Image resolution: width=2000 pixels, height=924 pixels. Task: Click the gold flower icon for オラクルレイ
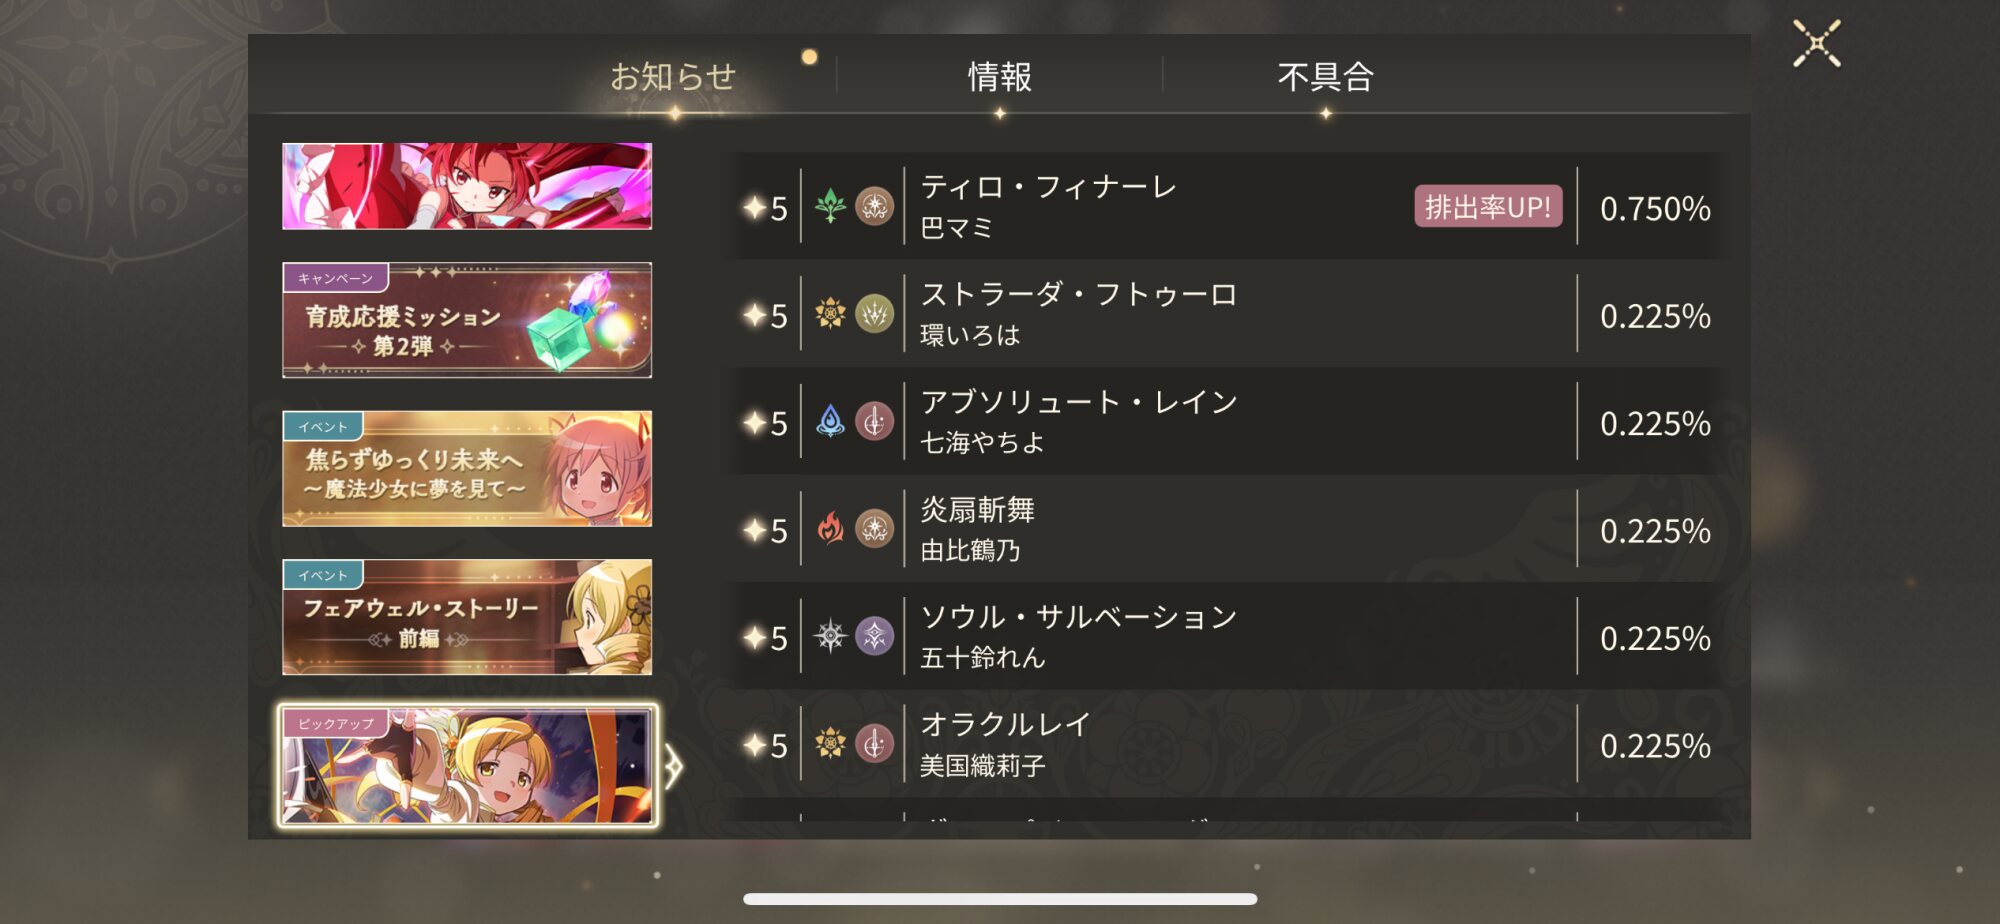coord(830,743)
